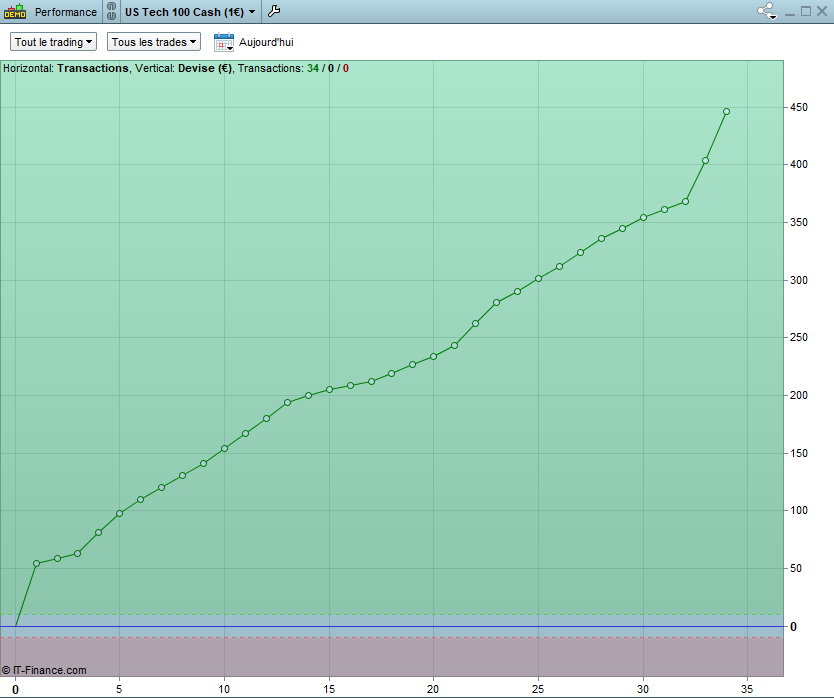Screen dimensions: 834x698
Task: Click the 'Aujourd'hui' date range label
Action: click(x=266, y=42)
